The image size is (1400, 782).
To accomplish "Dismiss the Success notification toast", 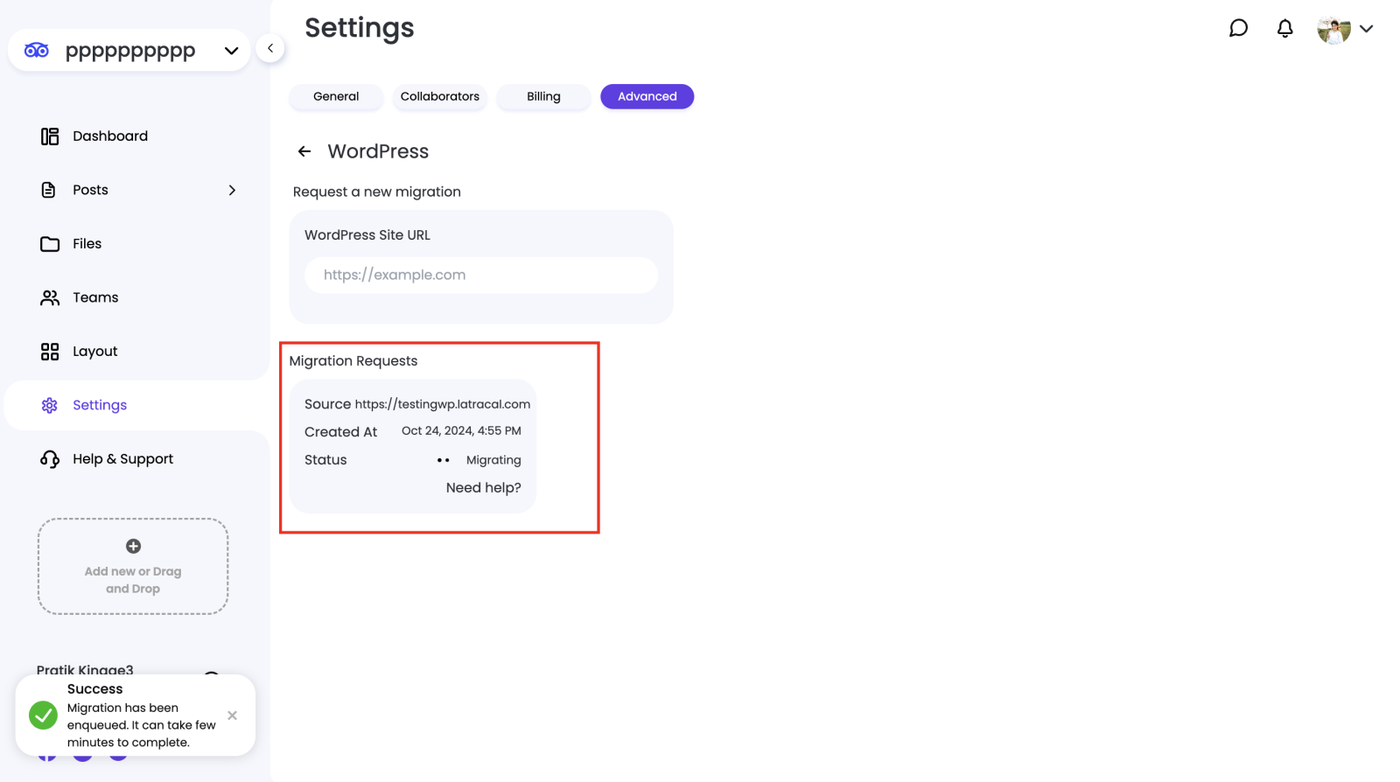I will [x=232, y=715].
